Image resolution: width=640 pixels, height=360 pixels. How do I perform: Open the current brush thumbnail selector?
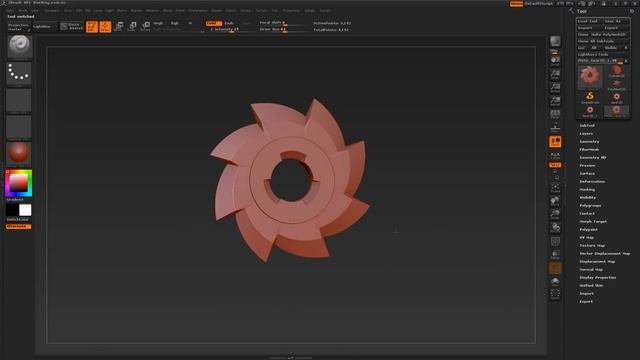coord(19,47)
